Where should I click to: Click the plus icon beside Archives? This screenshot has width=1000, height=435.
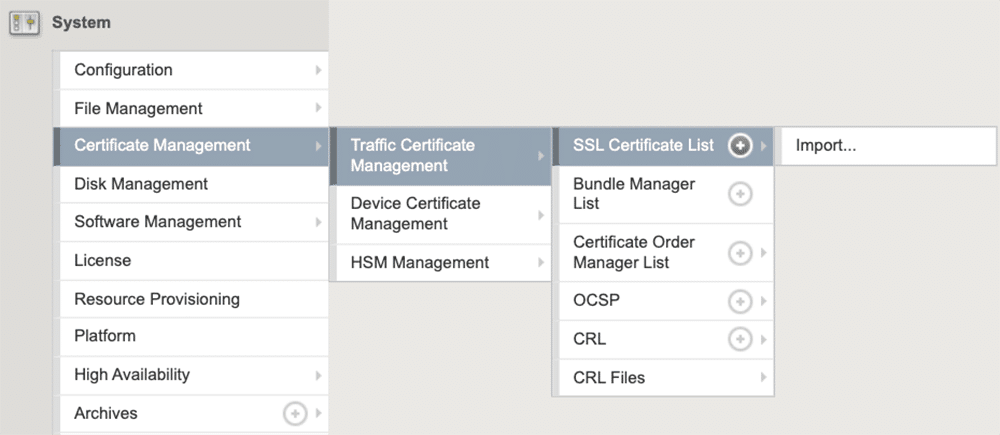pyautogui.click(x=295, y=413)
